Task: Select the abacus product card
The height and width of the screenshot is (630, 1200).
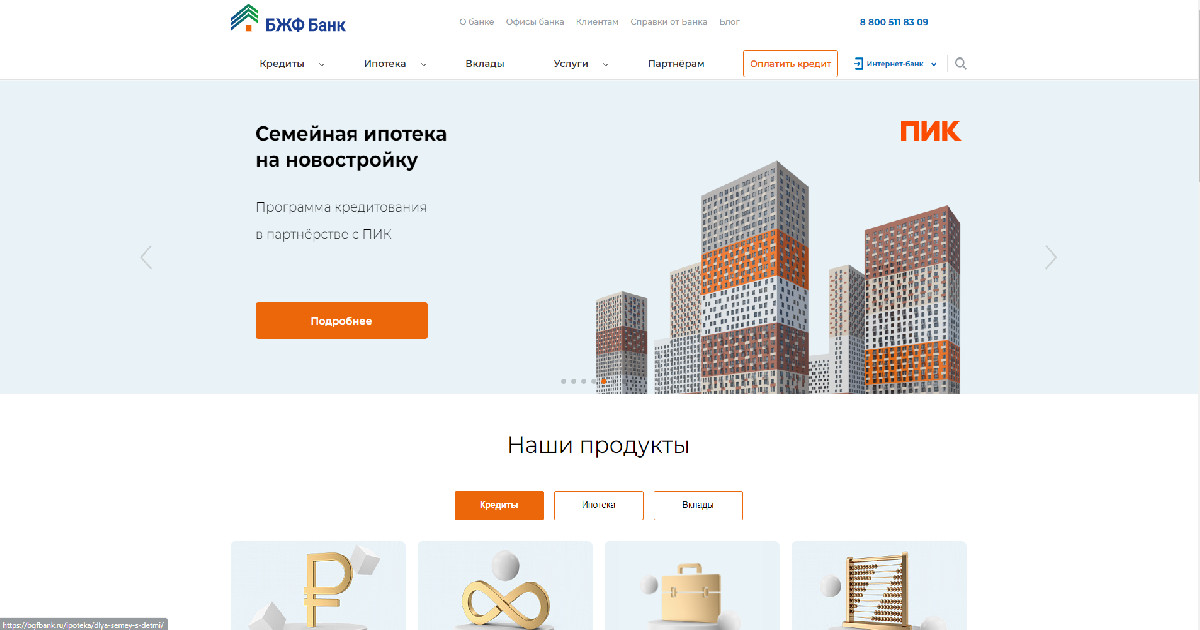Action: tap(879, 585)
